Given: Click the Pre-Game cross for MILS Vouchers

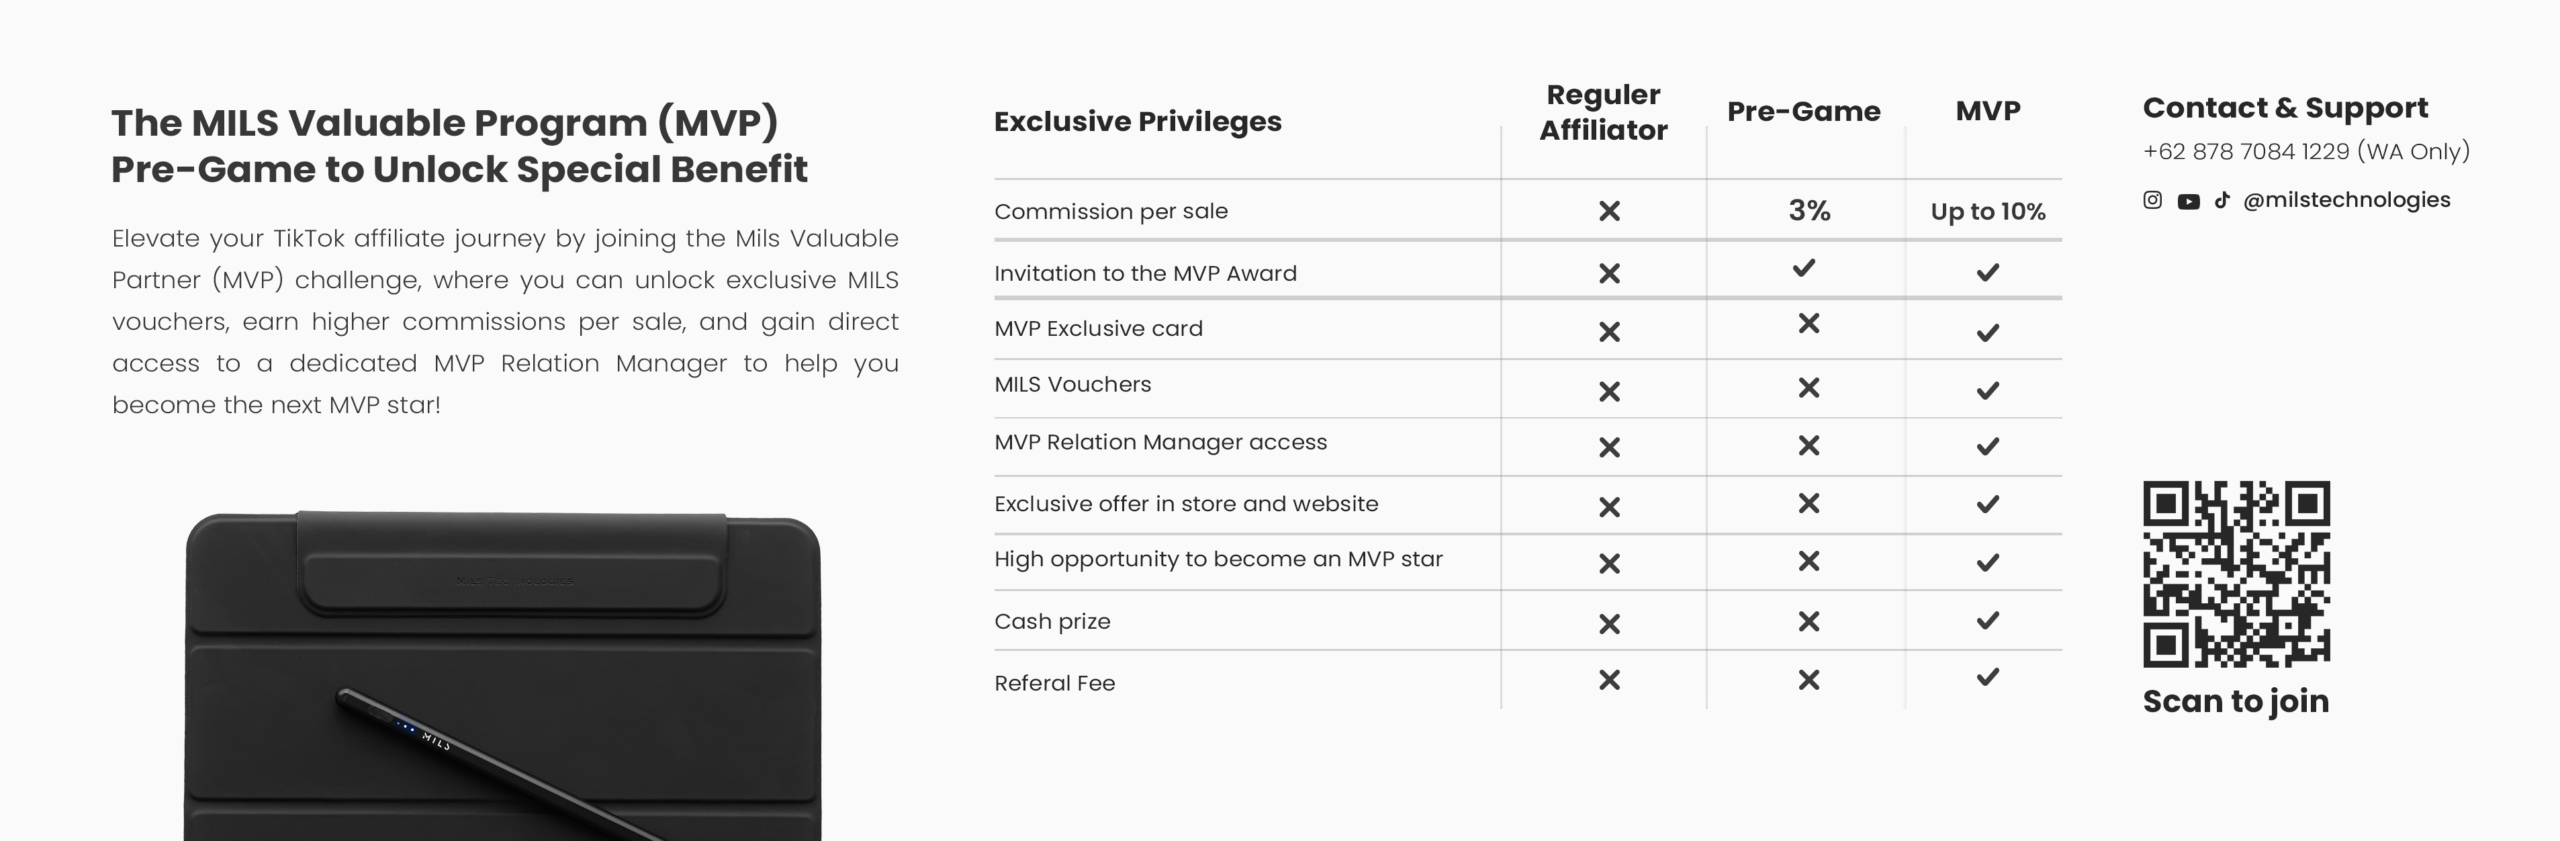Looking at the screenshot, I should pos(1808,388).
